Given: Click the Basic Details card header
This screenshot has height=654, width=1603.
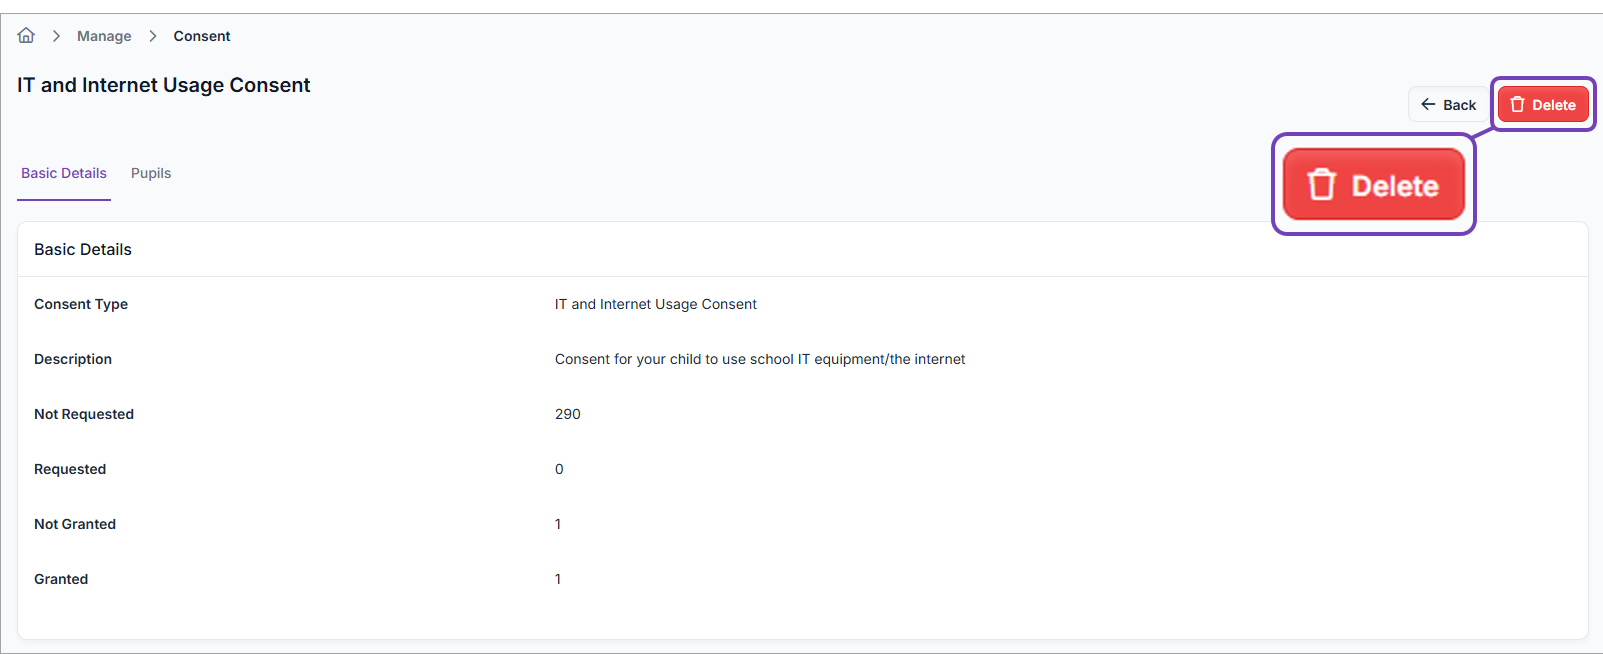Looking at the screenshot, I should click(83, 249).
